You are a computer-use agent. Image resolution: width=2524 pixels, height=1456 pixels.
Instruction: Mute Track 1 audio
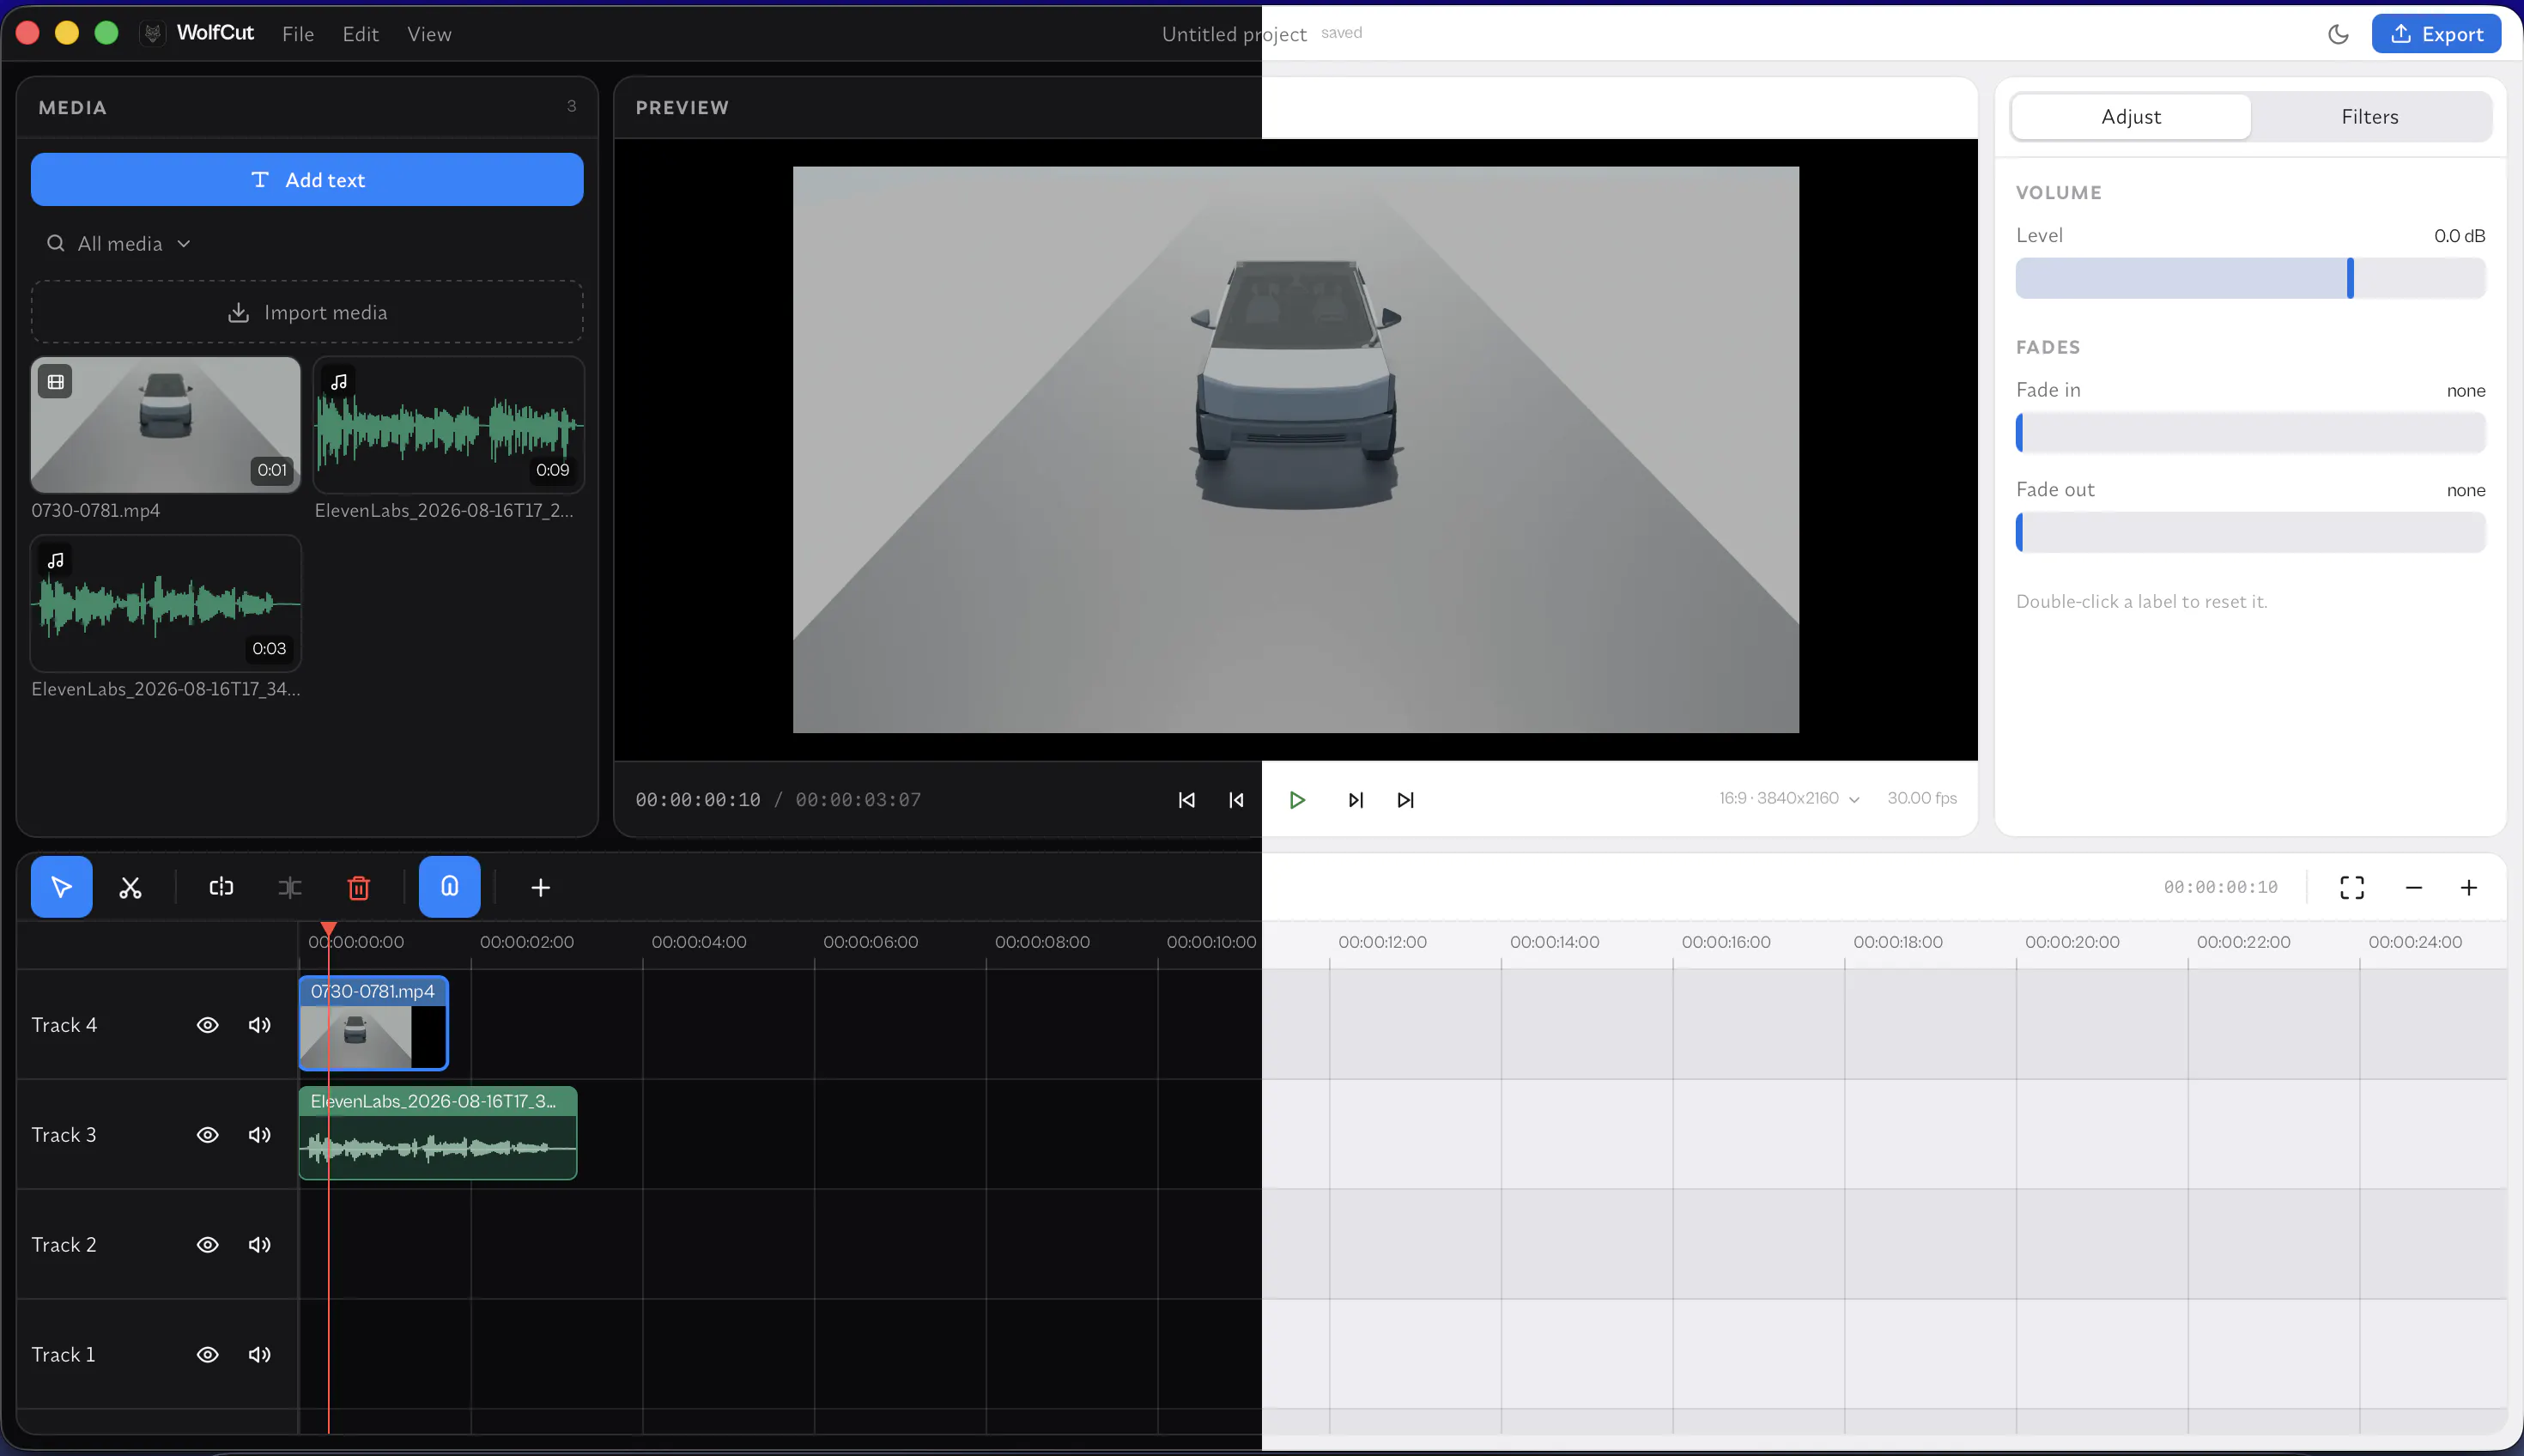260,1355
